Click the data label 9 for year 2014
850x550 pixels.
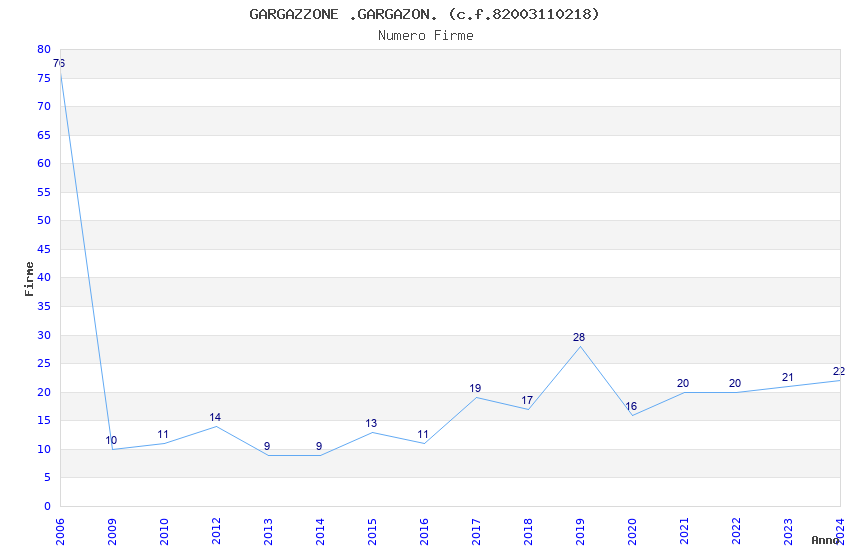coord(319,447)
